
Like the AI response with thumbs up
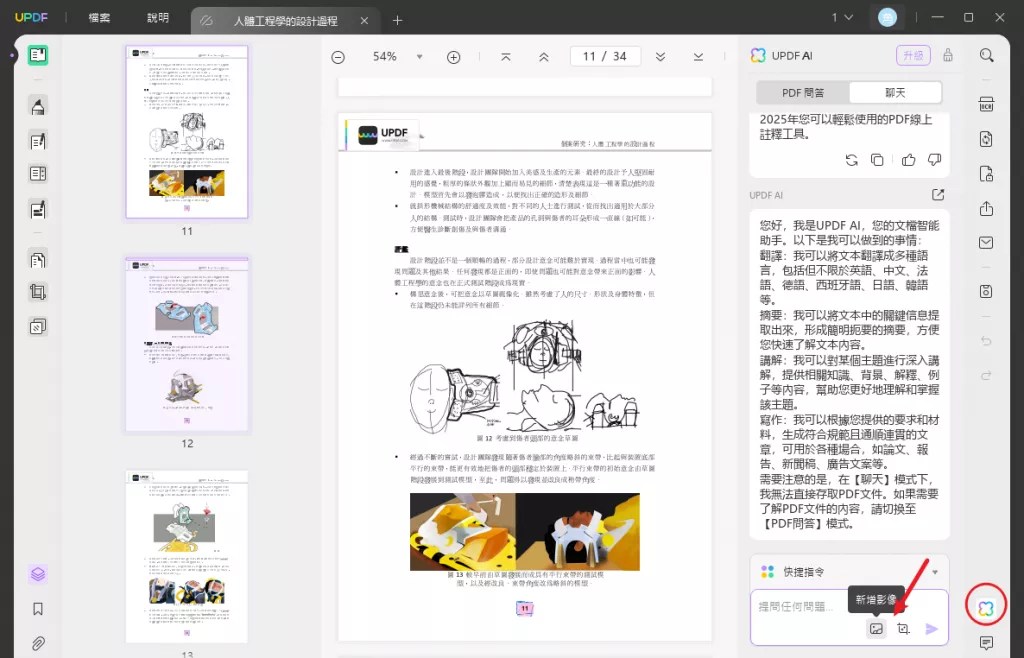(908, 160)
